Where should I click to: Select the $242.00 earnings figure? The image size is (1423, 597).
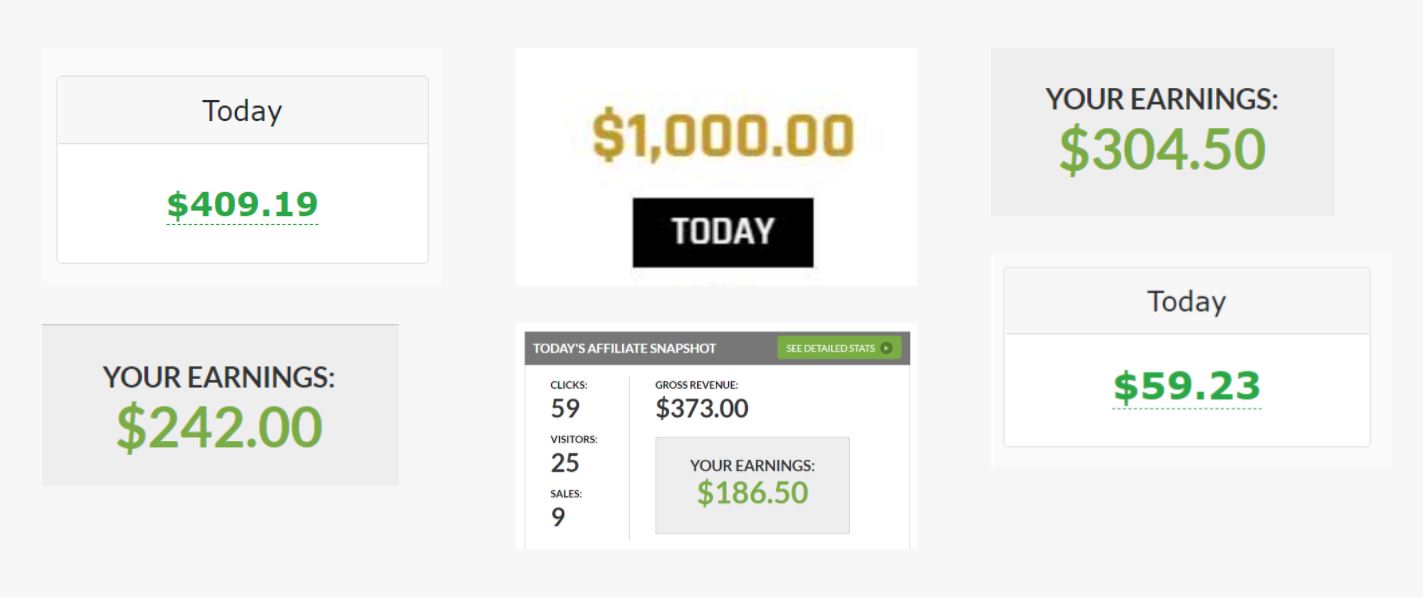coord(219,427)
